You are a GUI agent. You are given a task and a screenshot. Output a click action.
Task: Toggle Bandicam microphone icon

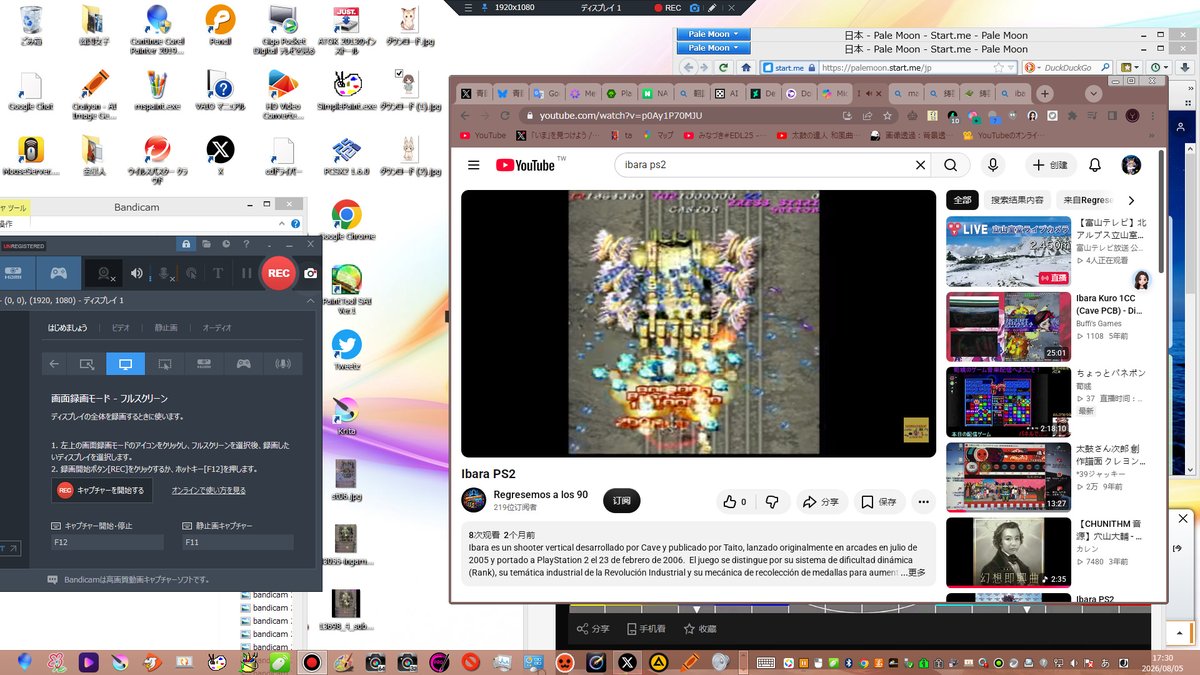pyautogui.click(x=165, y=273)
